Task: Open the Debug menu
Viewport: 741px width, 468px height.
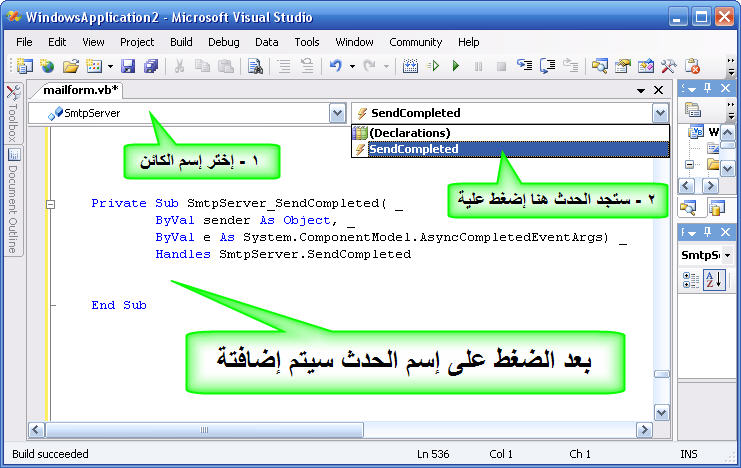Action: pos(224,42)
